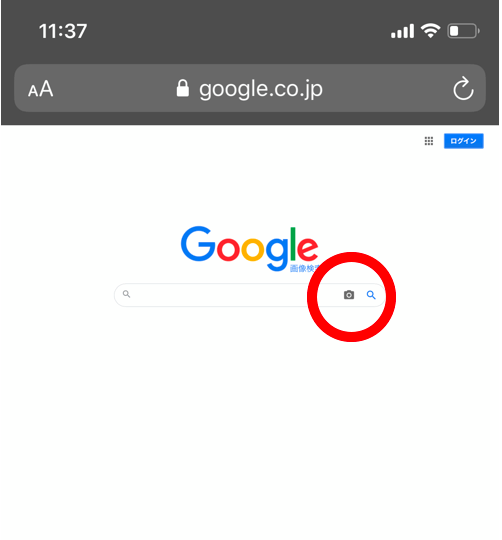Viewport: 502px width, 540px height.
Task: Click the blue search magnifier button
Action: click(x=371, y=295)
